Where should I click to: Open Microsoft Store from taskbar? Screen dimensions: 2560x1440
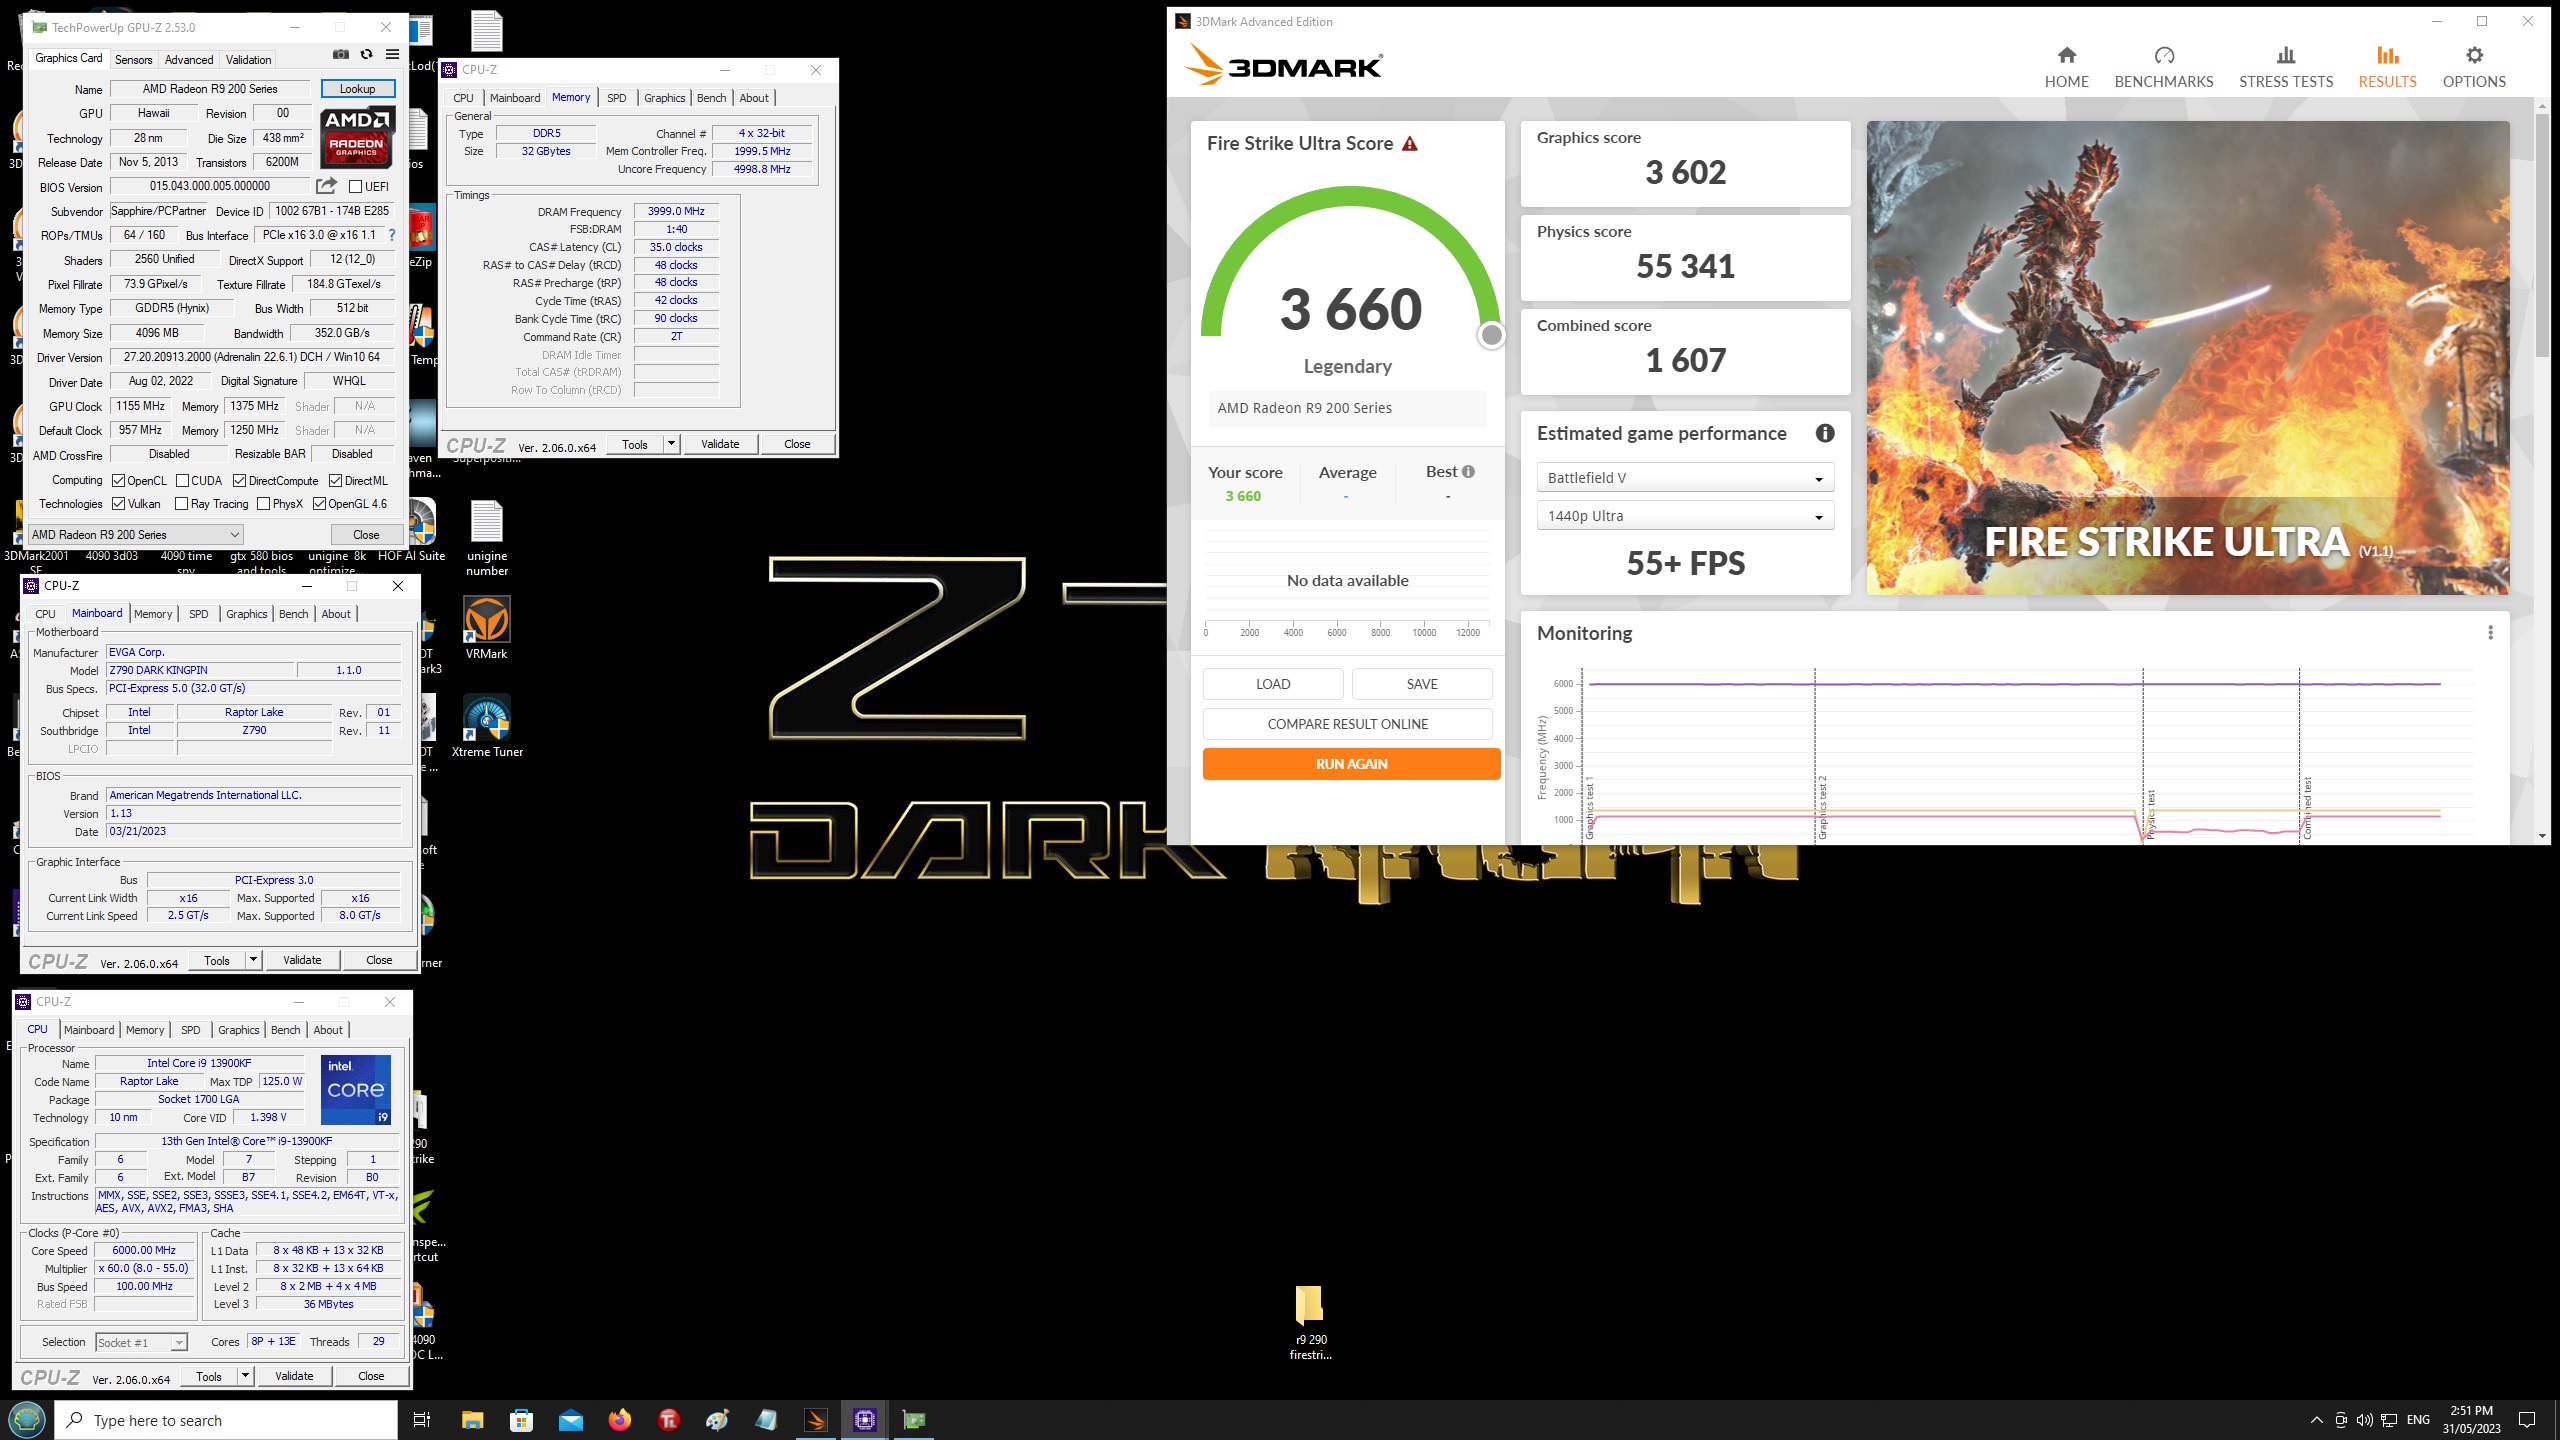(x=521, y=1420)
